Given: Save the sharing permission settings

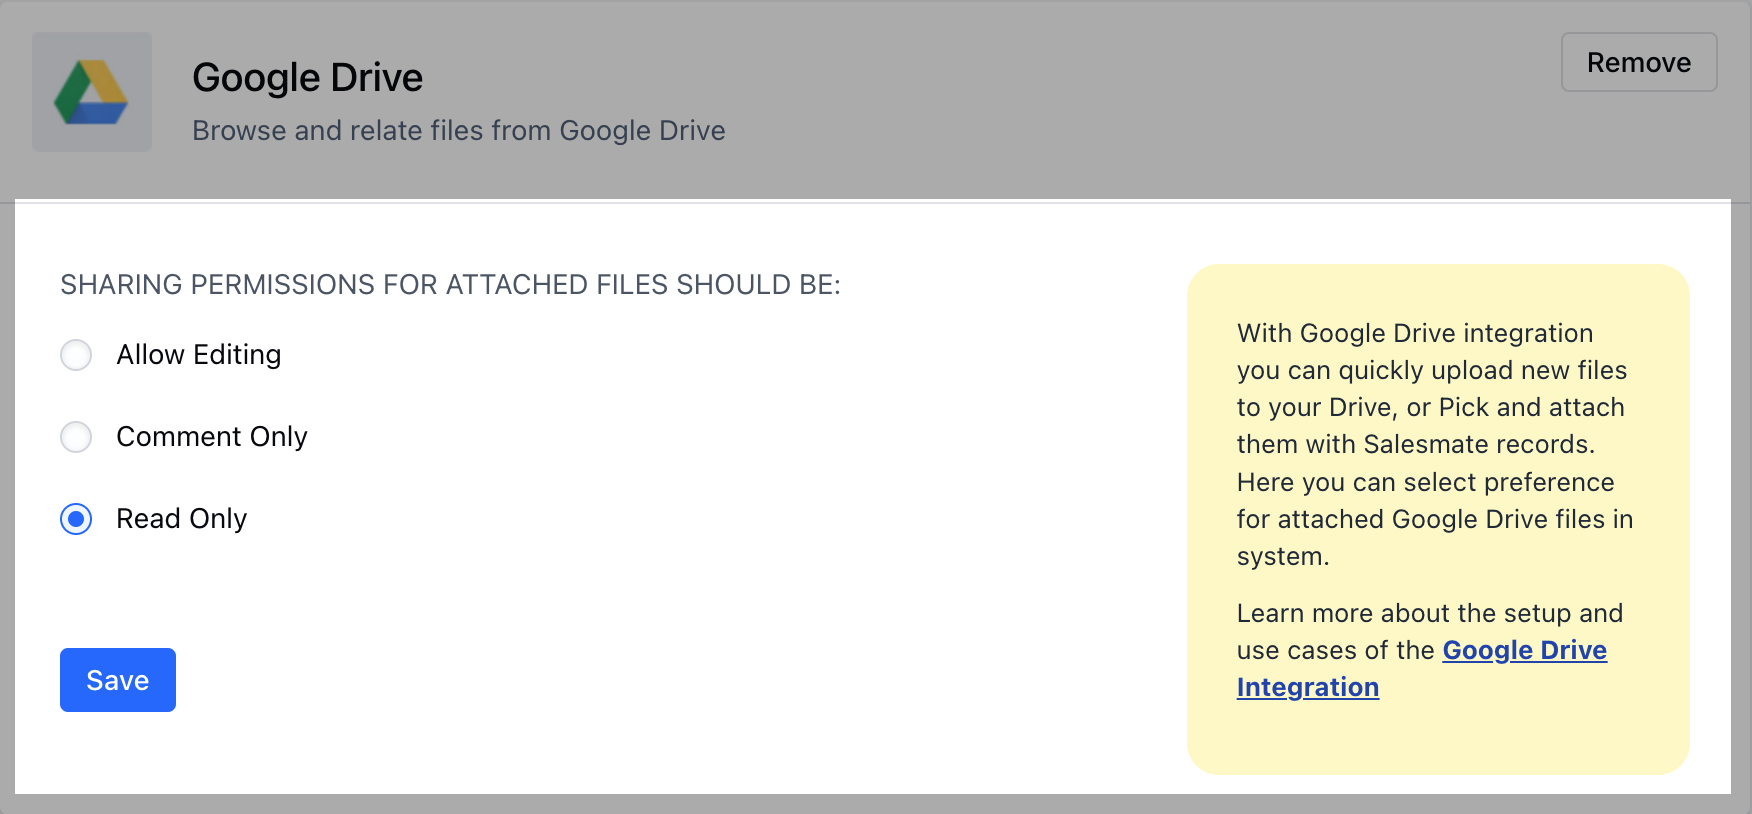Looking at the screenshot, I should (118, 680).
